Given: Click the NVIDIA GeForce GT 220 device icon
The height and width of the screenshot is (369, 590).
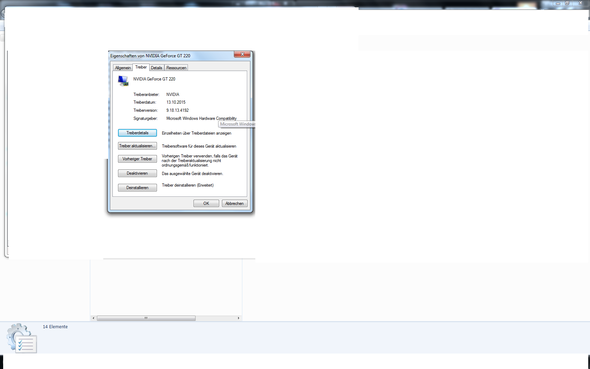Looking at the screenshot, I should click(x=123, y=81).
